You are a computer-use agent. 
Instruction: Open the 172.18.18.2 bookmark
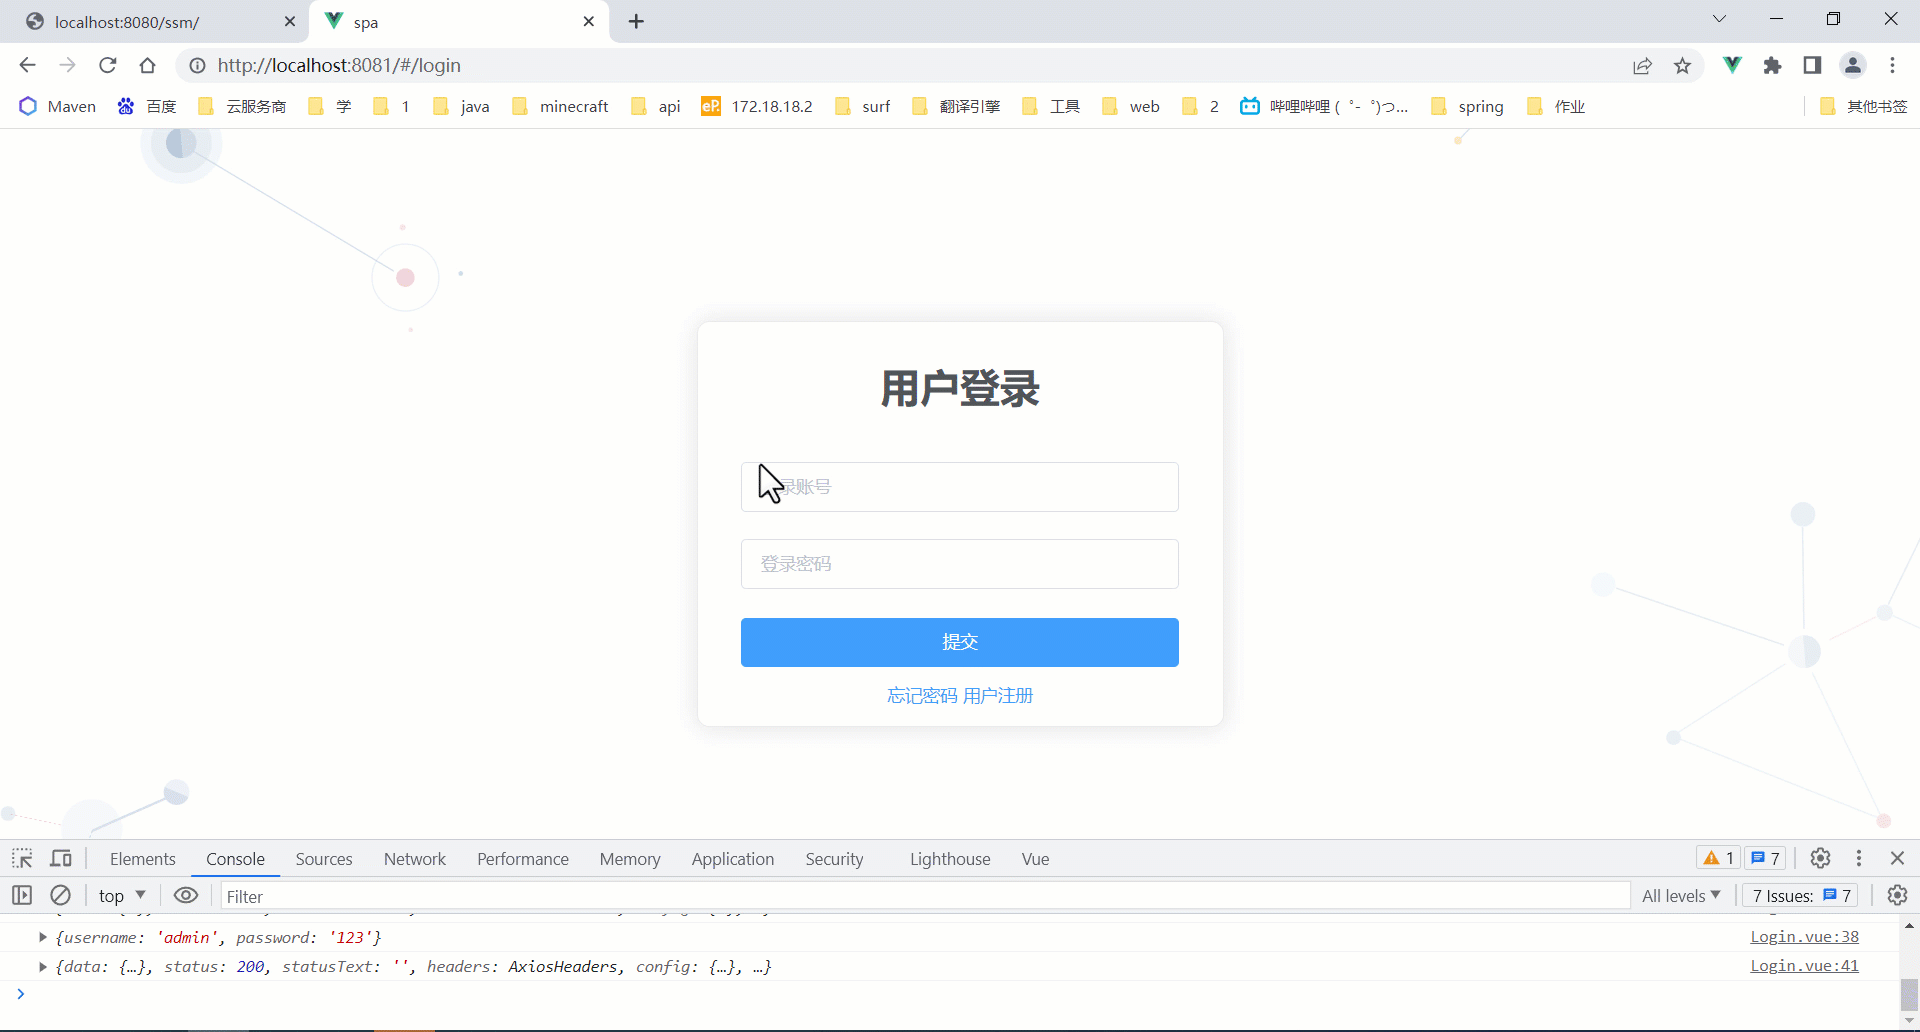(757, 106)
